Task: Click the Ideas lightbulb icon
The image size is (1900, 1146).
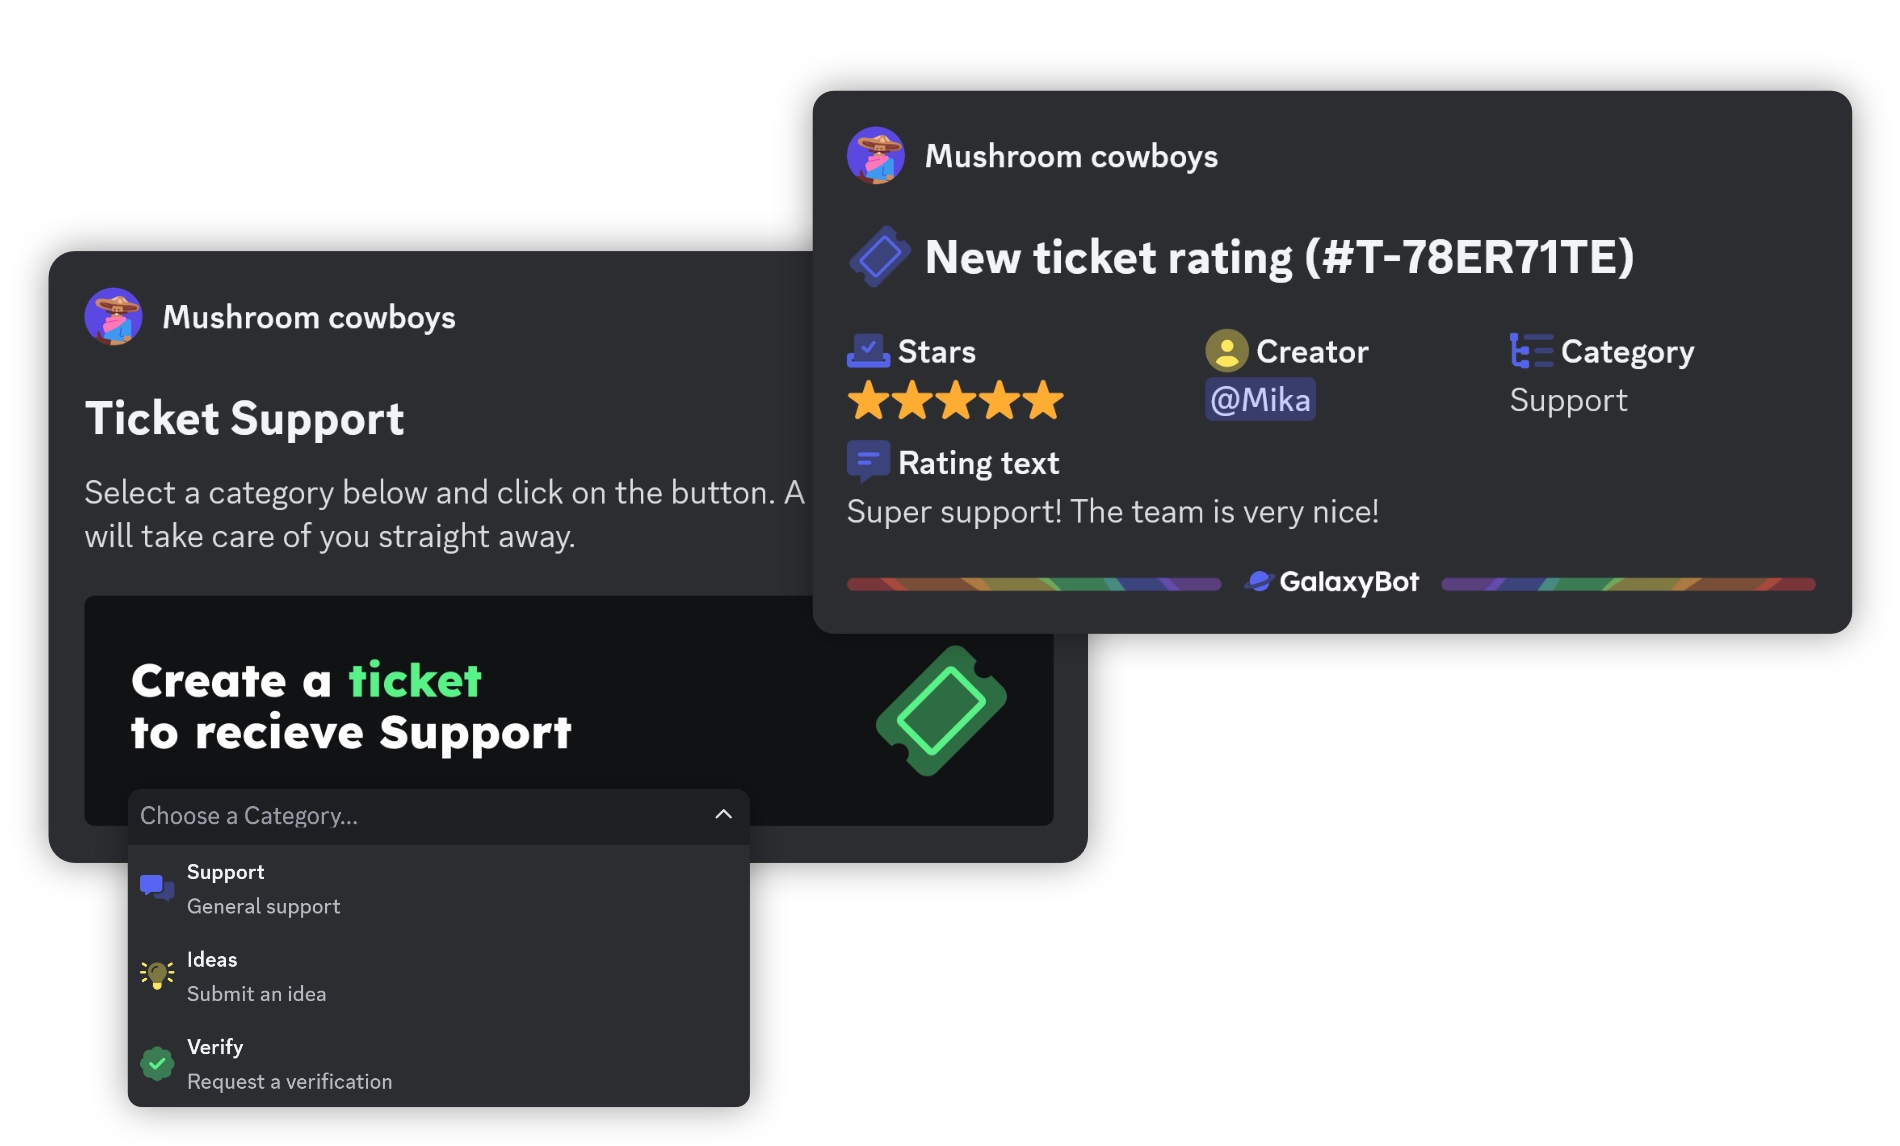Action: tap(156, 974)
